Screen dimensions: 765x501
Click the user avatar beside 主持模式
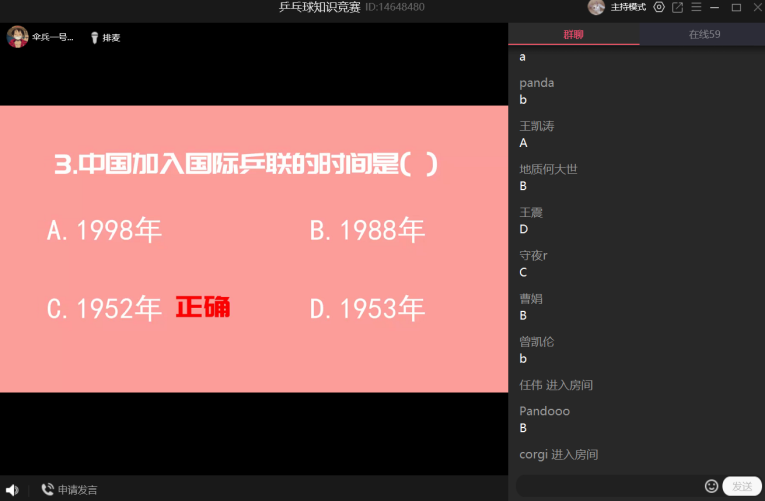tap(596, 8)
